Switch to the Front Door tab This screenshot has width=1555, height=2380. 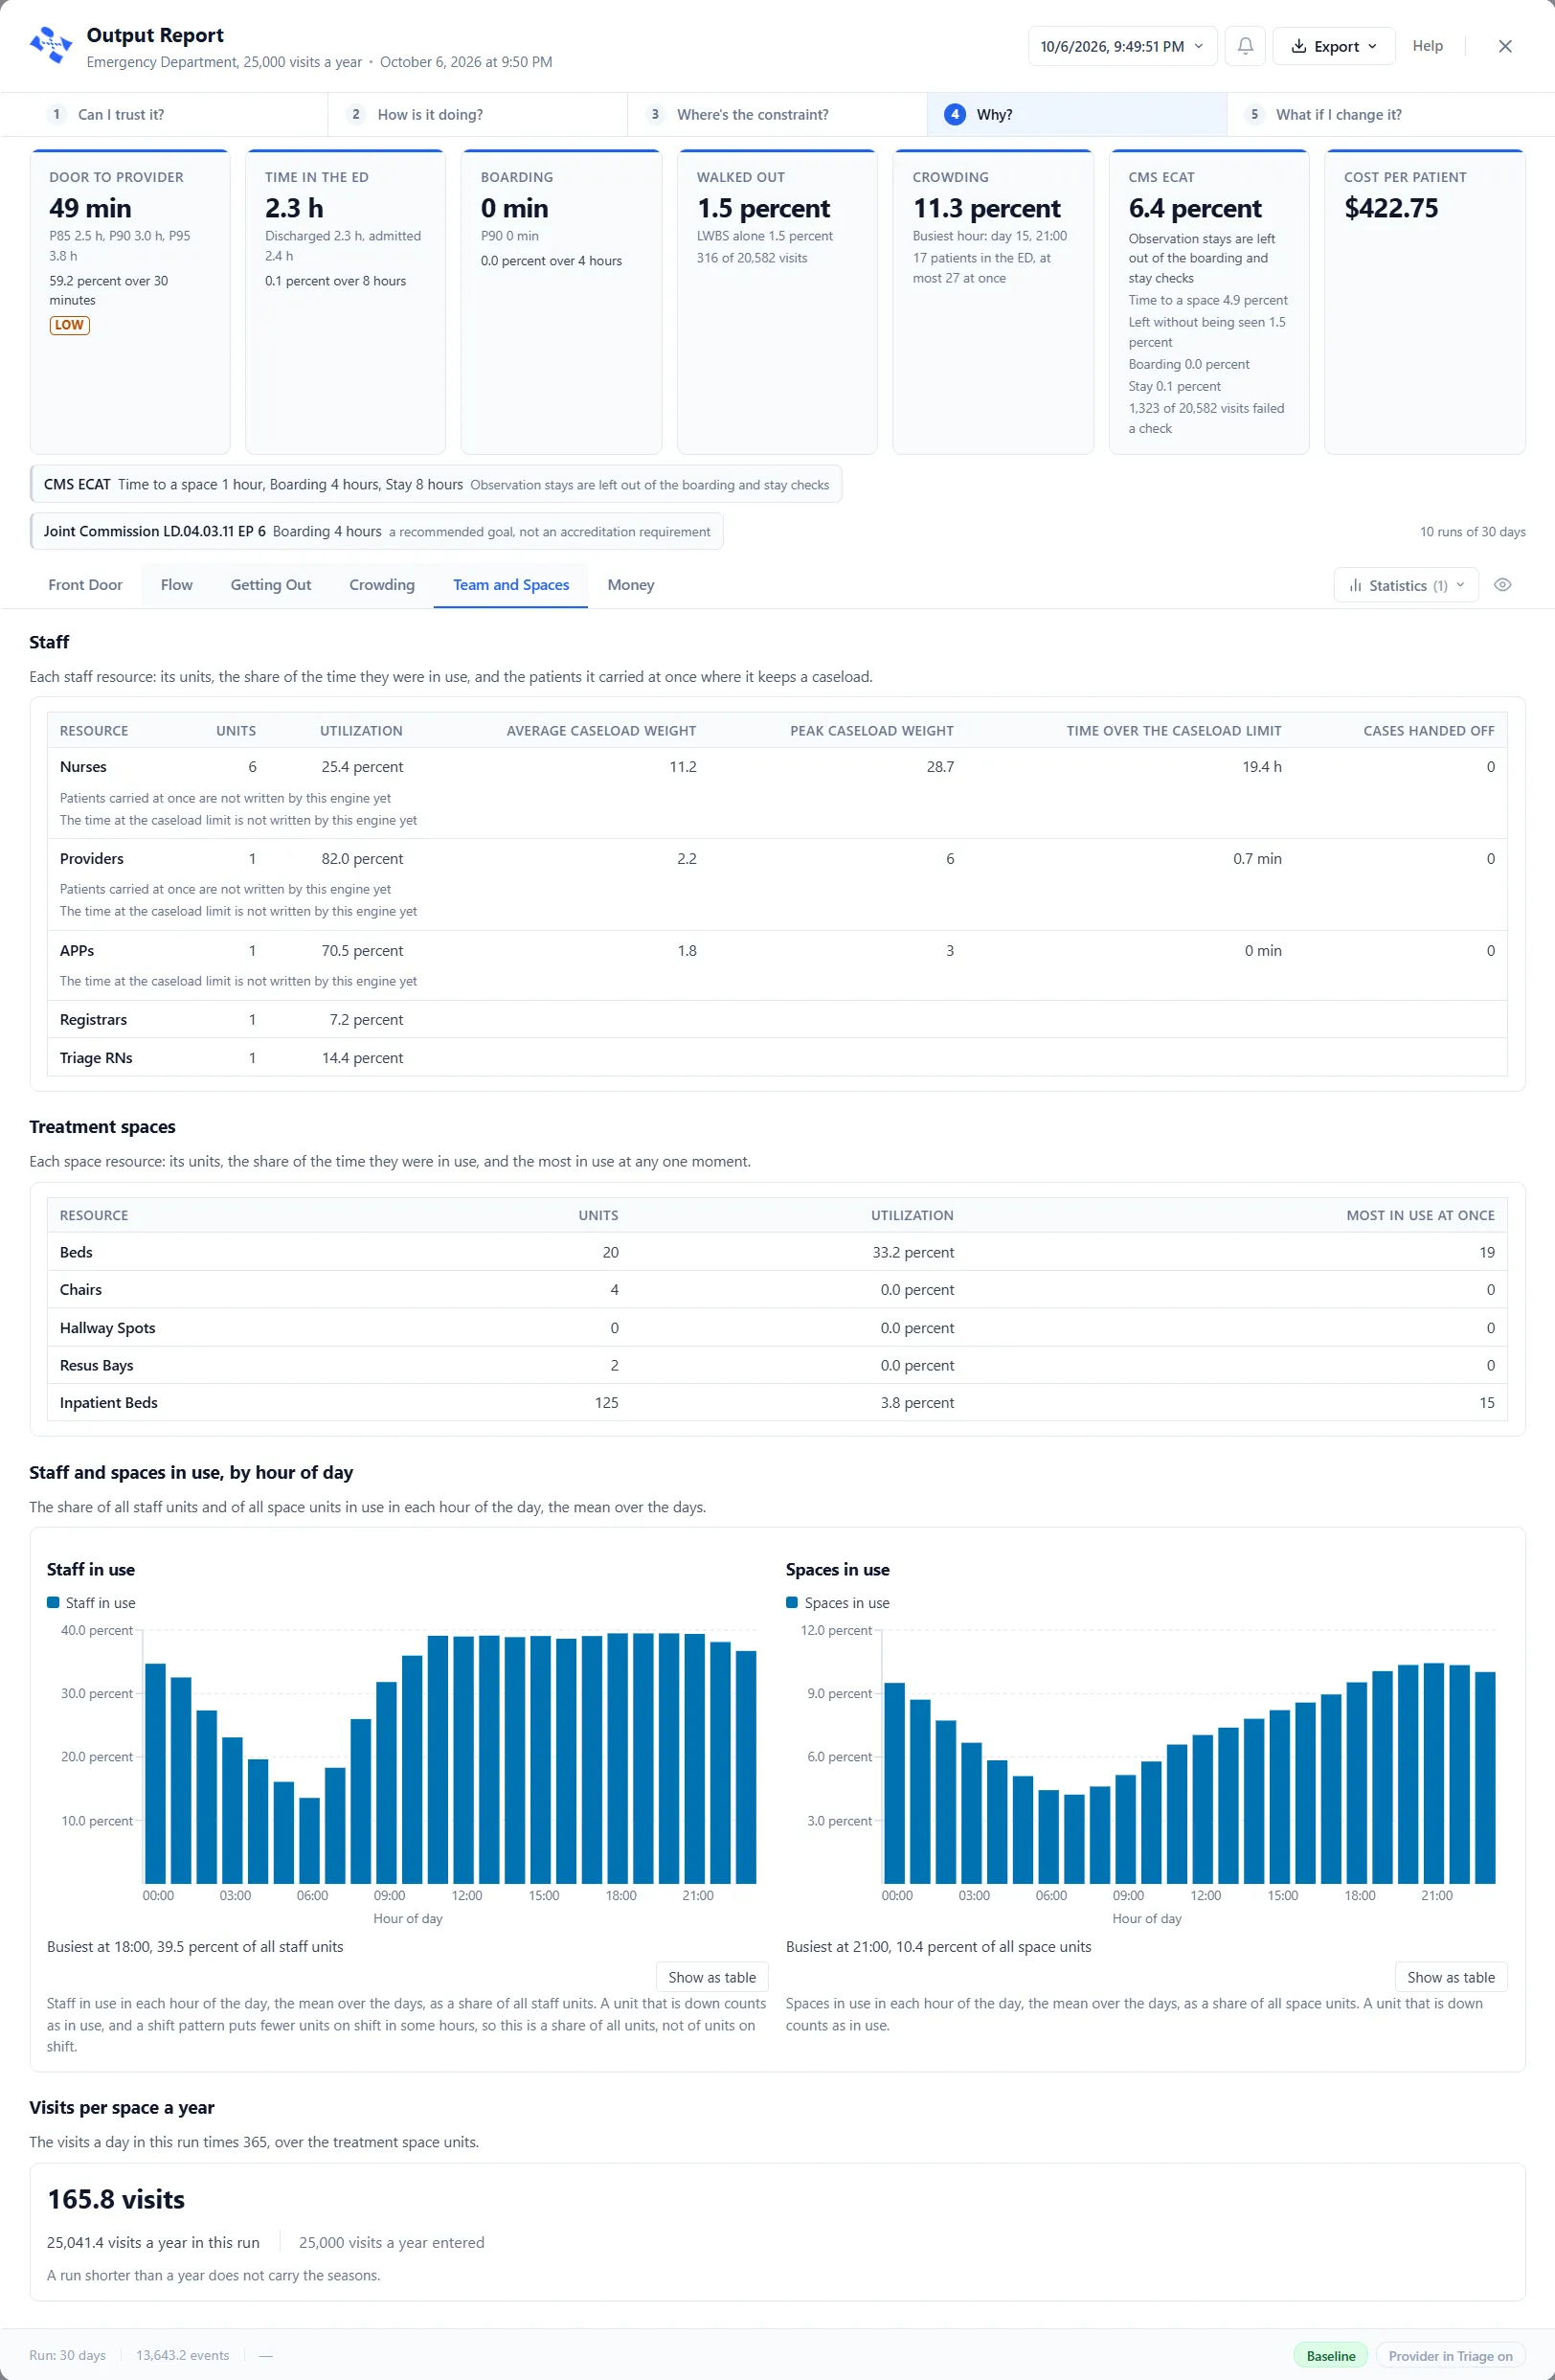(x=85, y=585)
